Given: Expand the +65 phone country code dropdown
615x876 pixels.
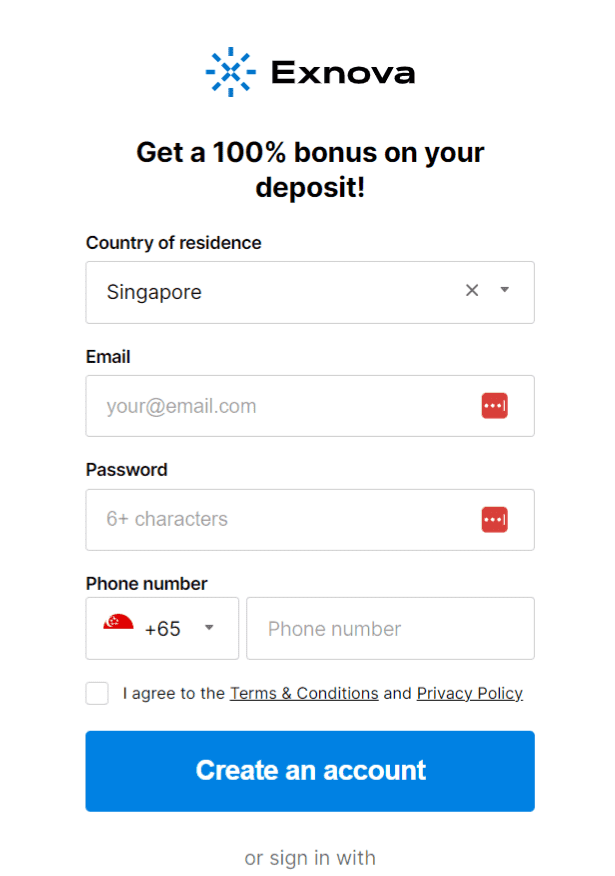Looking at the screenshot, I should pos(209,628).
